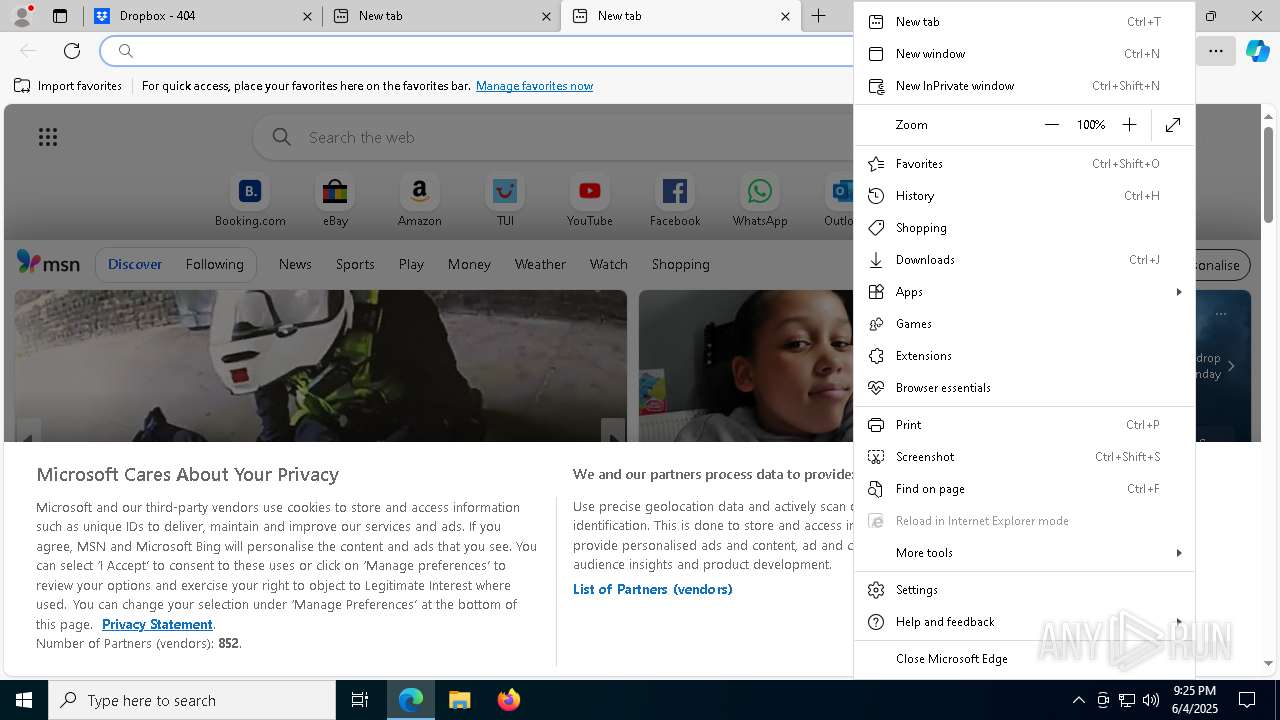The height and width of the screenshot is (720, 1280).
Task: Open the YouTube quick link
Action: (x=590, y=201)
